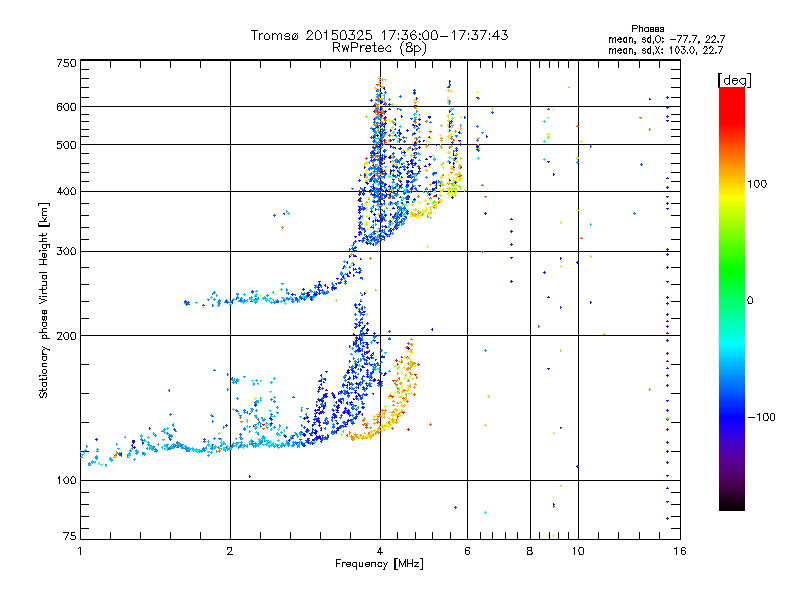
Task: Click the 'Frequency [MHz]' axis label
Action: (379, 564)
